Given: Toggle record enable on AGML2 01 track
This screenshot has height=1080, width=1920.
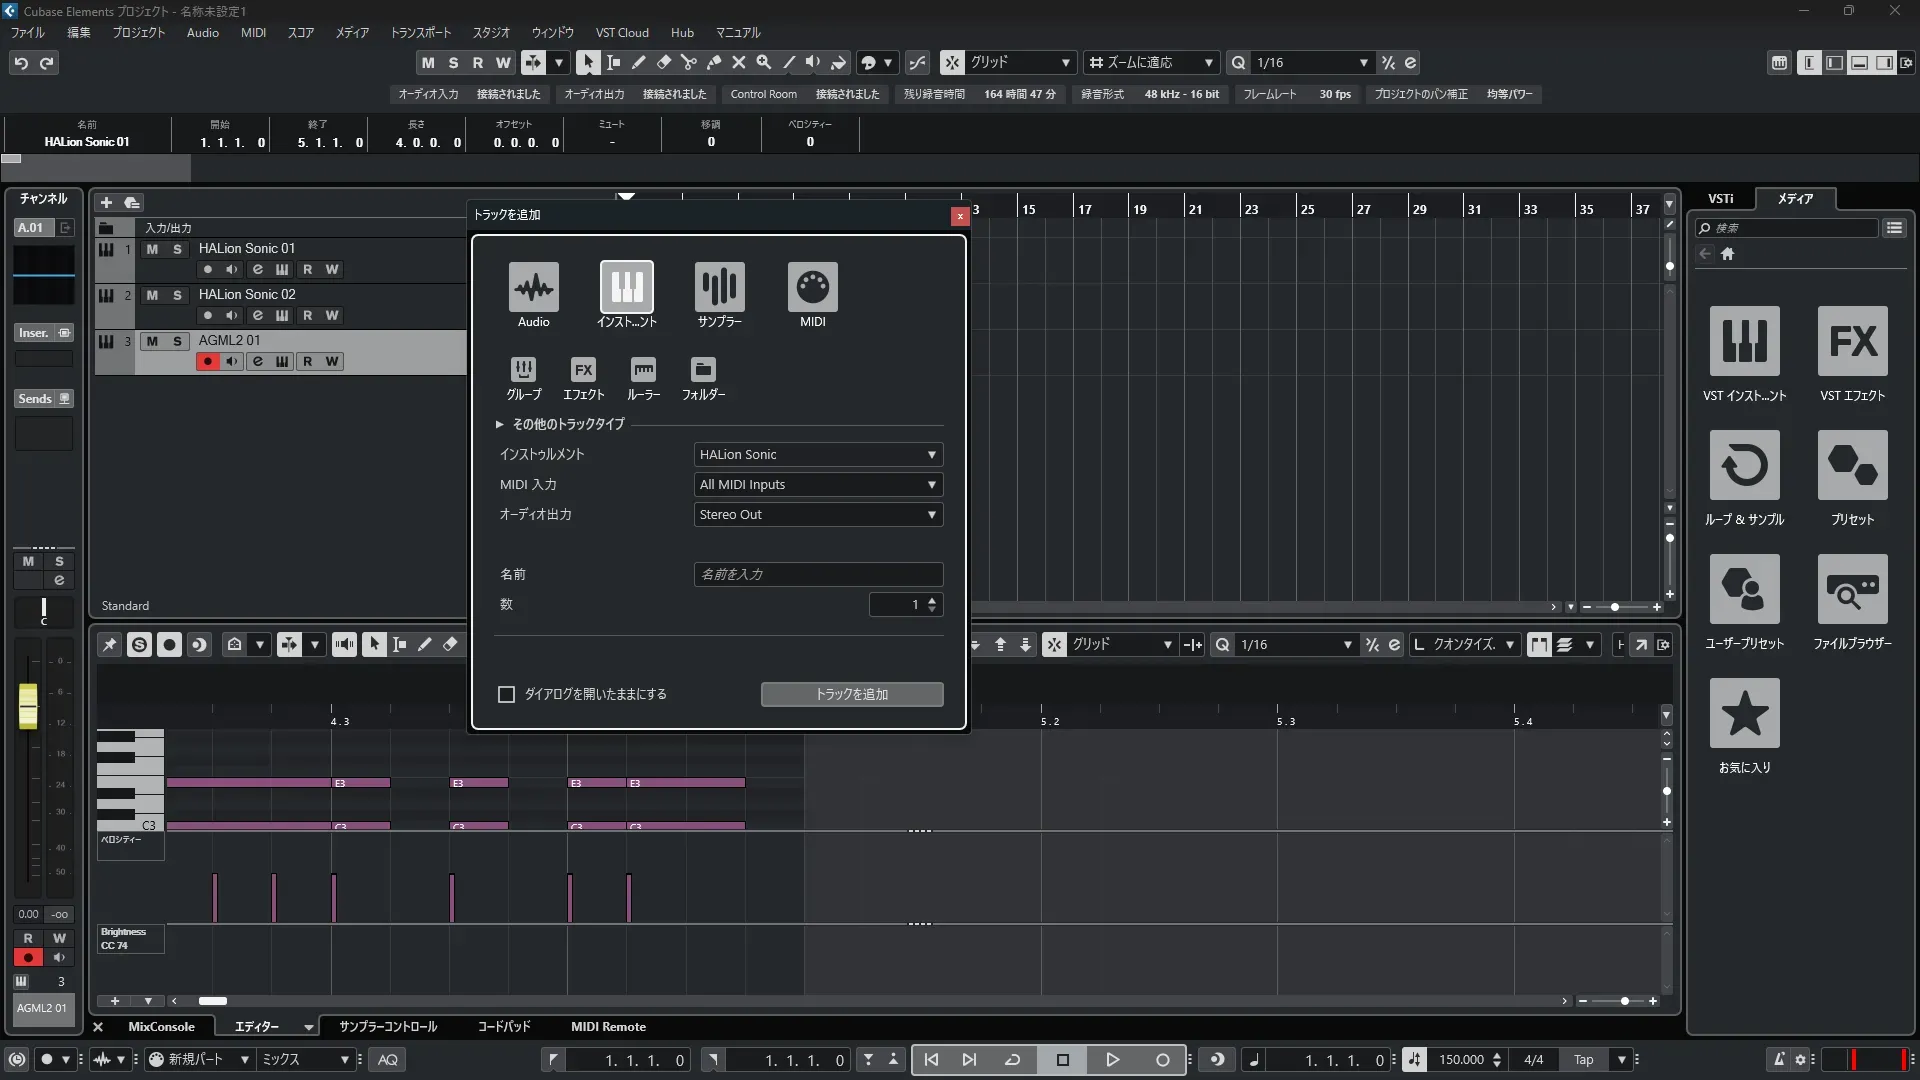Looking at the screenshot, I should tap(207, 362).
